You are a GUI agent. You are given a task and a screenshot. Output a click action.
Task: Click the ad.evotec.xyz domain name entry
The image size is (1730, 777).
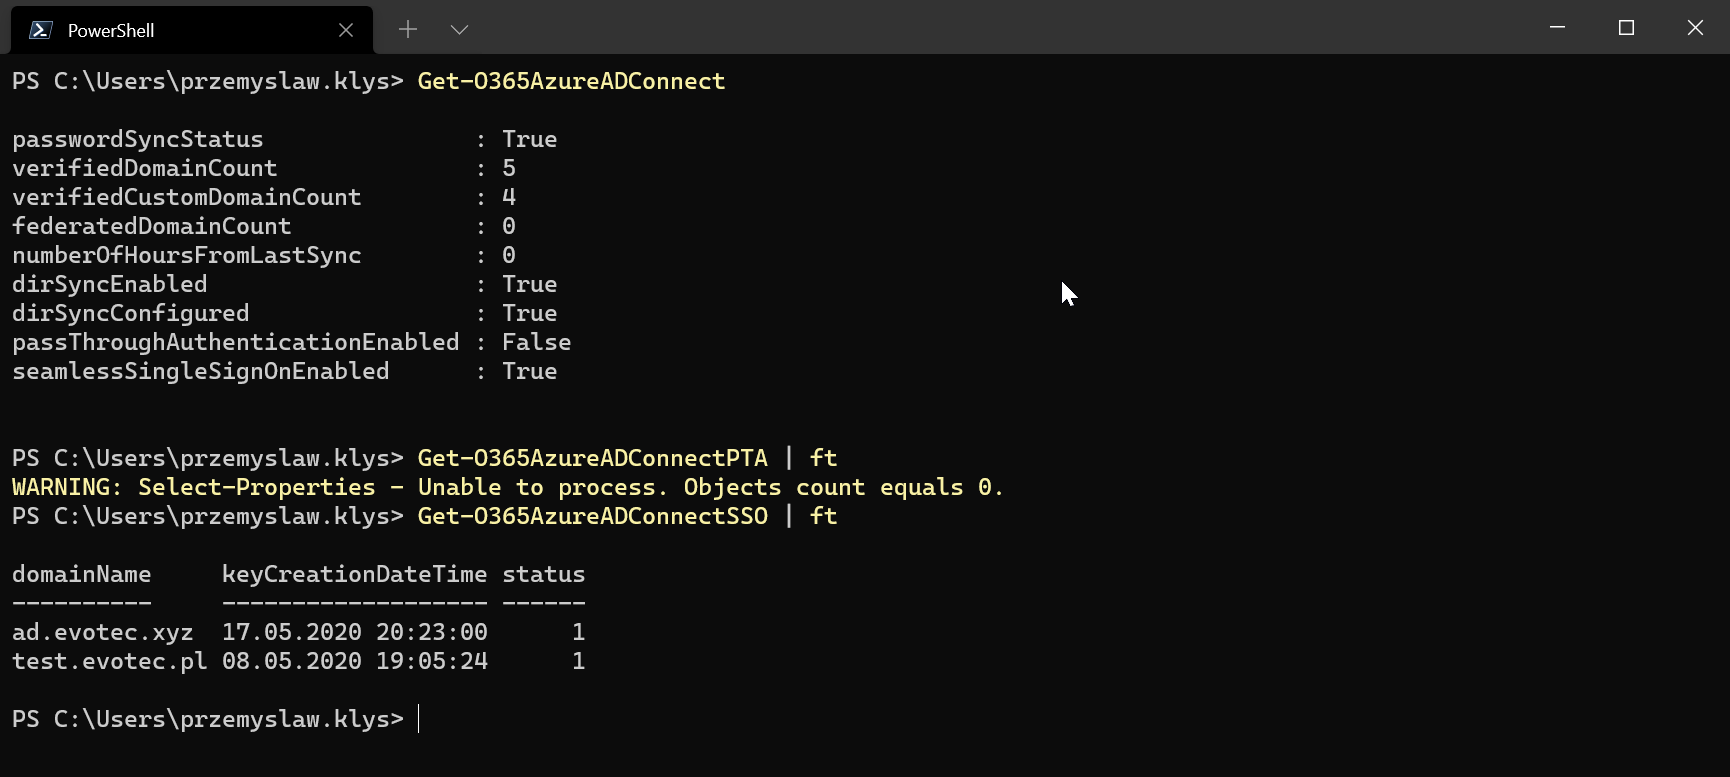point(102,632)
